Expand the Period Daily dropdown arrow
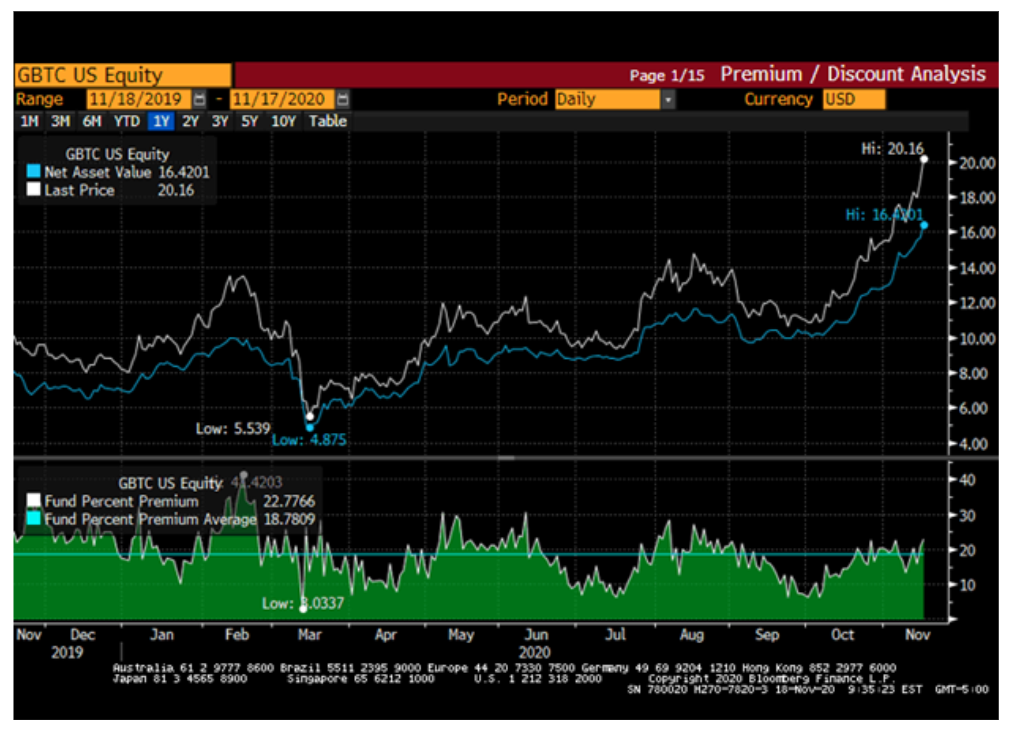The height and width of the screenshot is (738, 1012). coord(668,99)
